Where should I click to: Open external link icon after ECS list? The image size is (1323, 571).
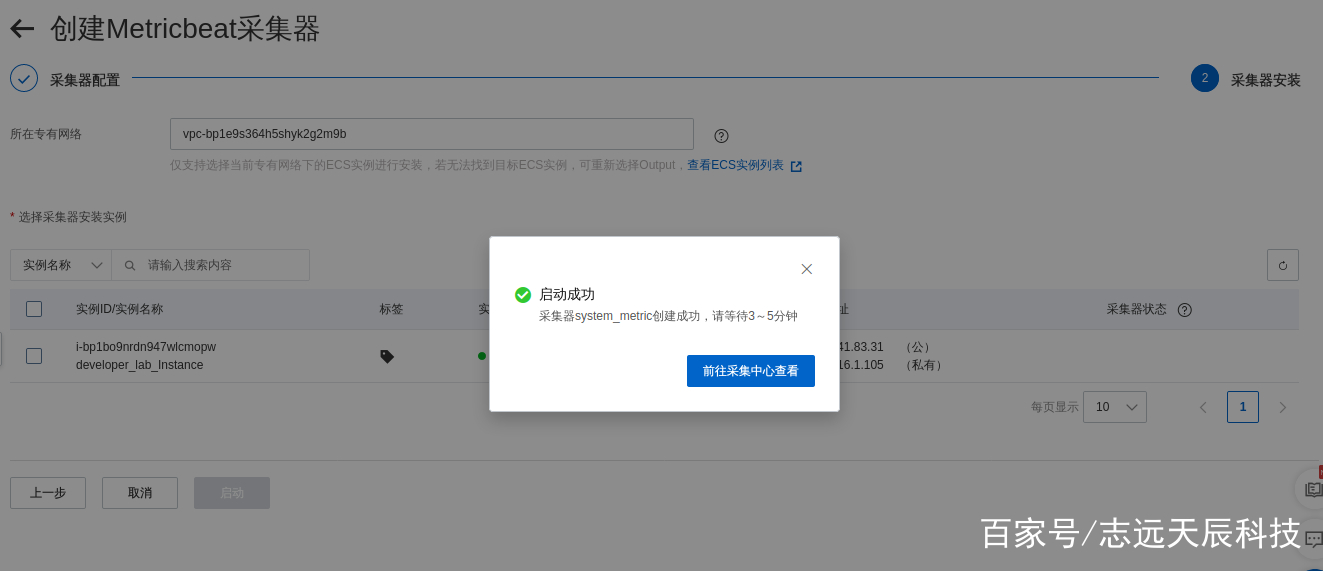[796, 166]
